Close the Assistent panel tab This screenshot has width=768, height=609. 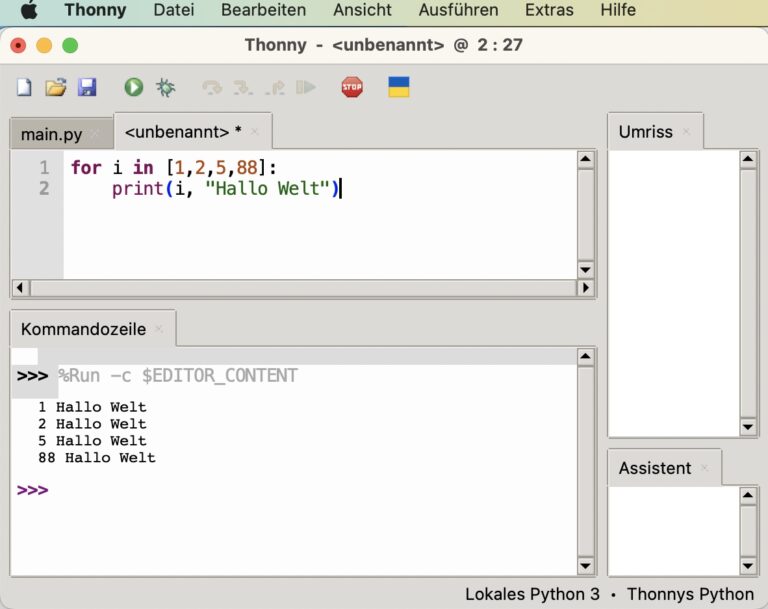[x=705, y=468]
